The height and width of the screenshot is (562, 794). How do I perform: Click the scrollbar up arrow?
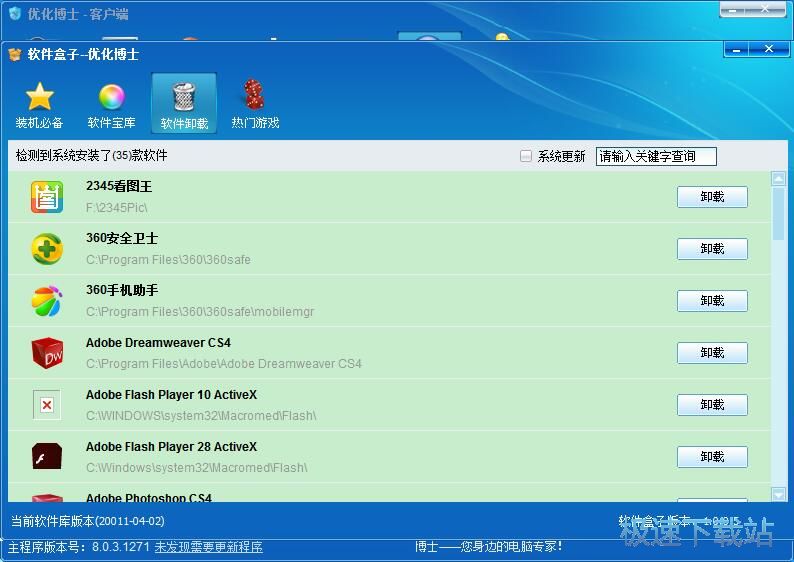778,179
